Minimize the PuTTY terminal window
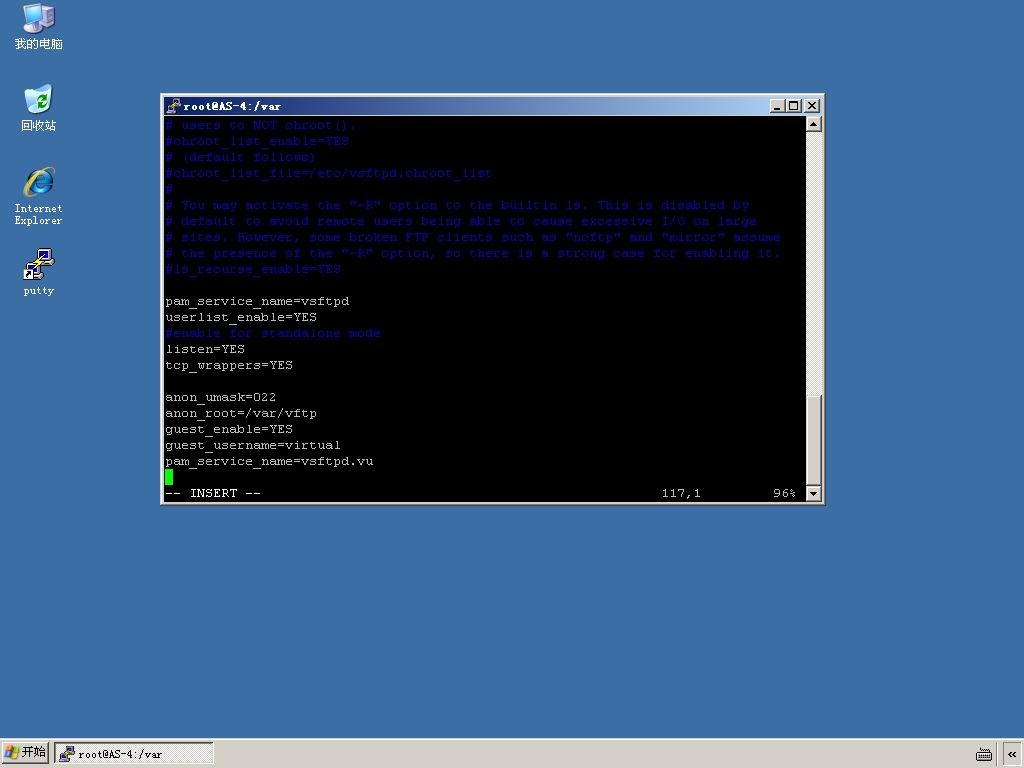This screenshot has height=768, width=1024. click(777, 106)
